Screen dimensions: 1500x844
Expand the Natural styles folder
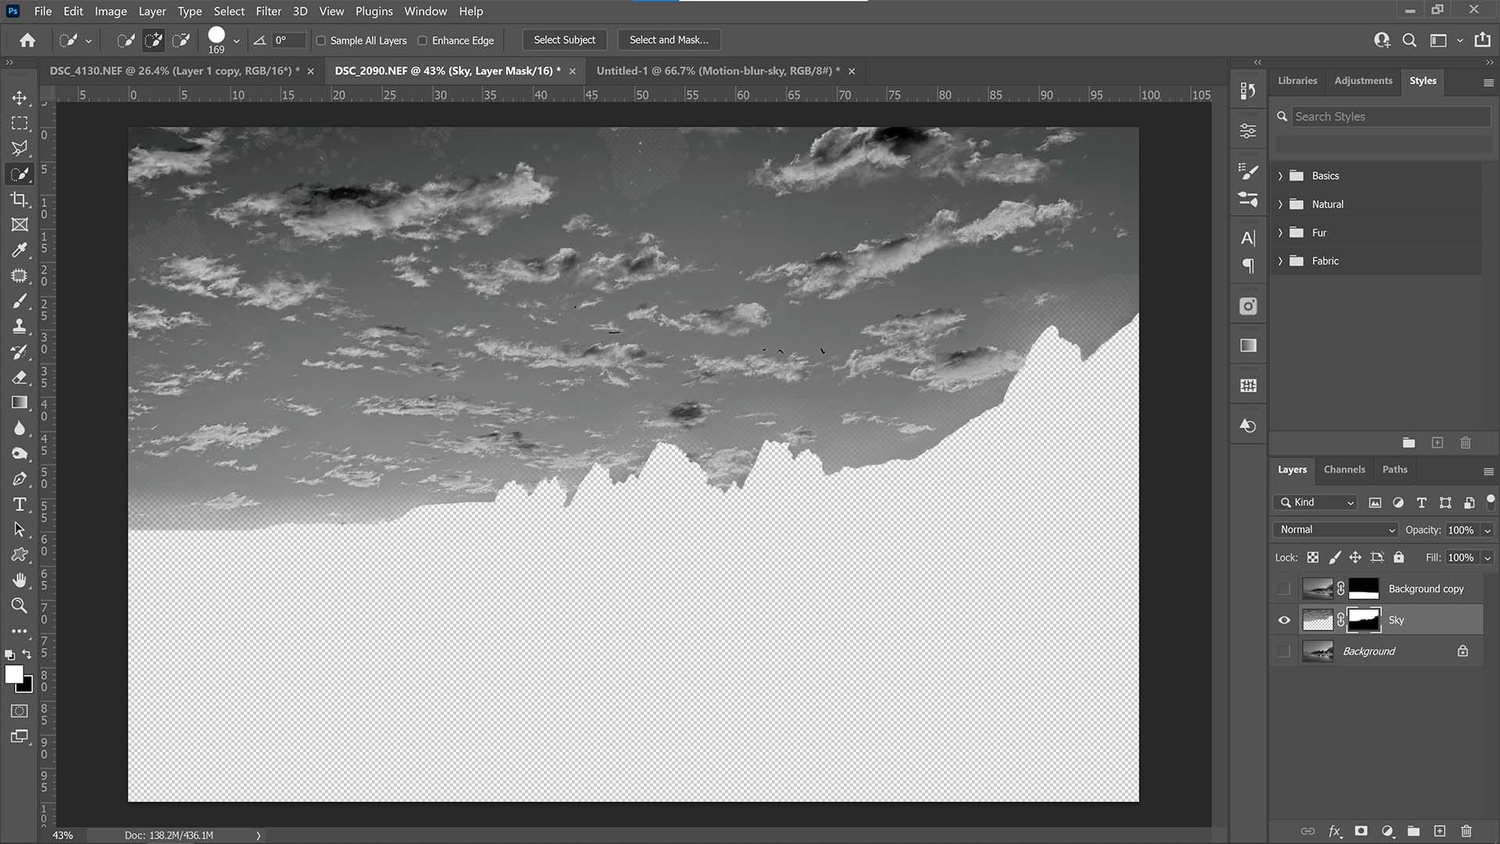point(1280,204)
